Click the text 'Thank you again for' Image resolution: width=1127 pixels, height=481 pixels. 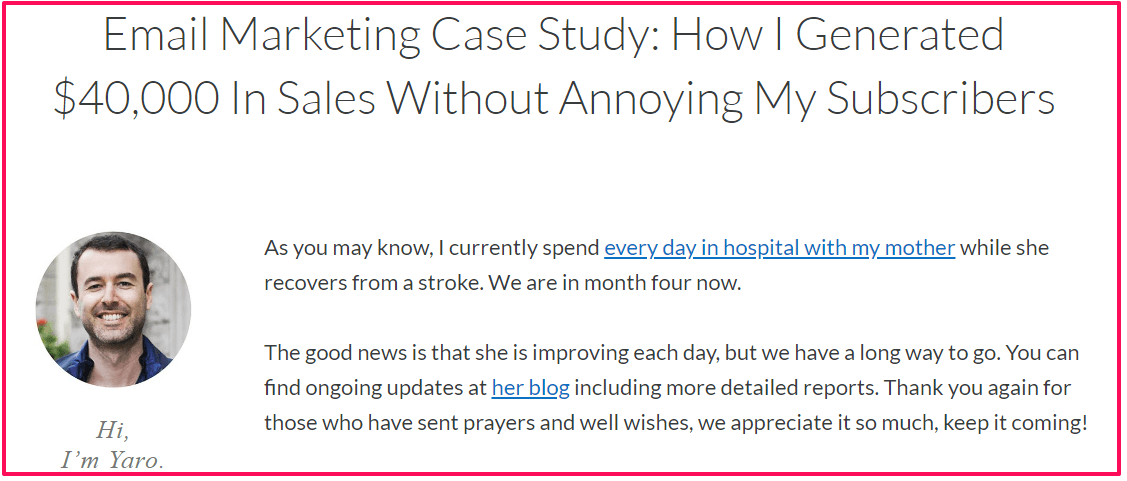click(x=978, y=388)
